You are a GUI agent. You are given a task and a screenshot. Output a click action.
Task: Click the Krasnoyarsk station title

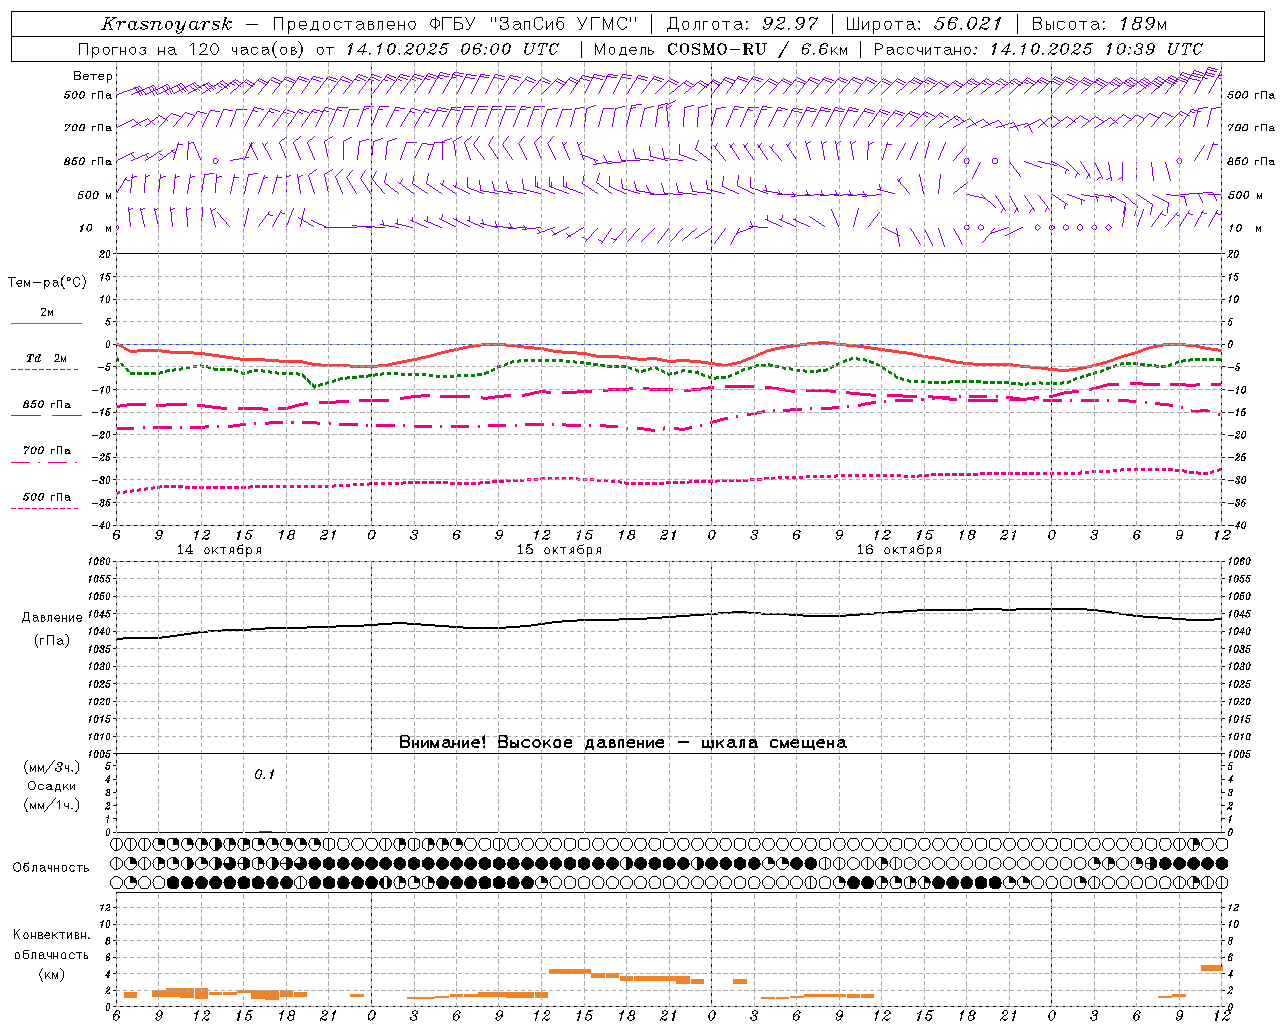tap(166, 24)
